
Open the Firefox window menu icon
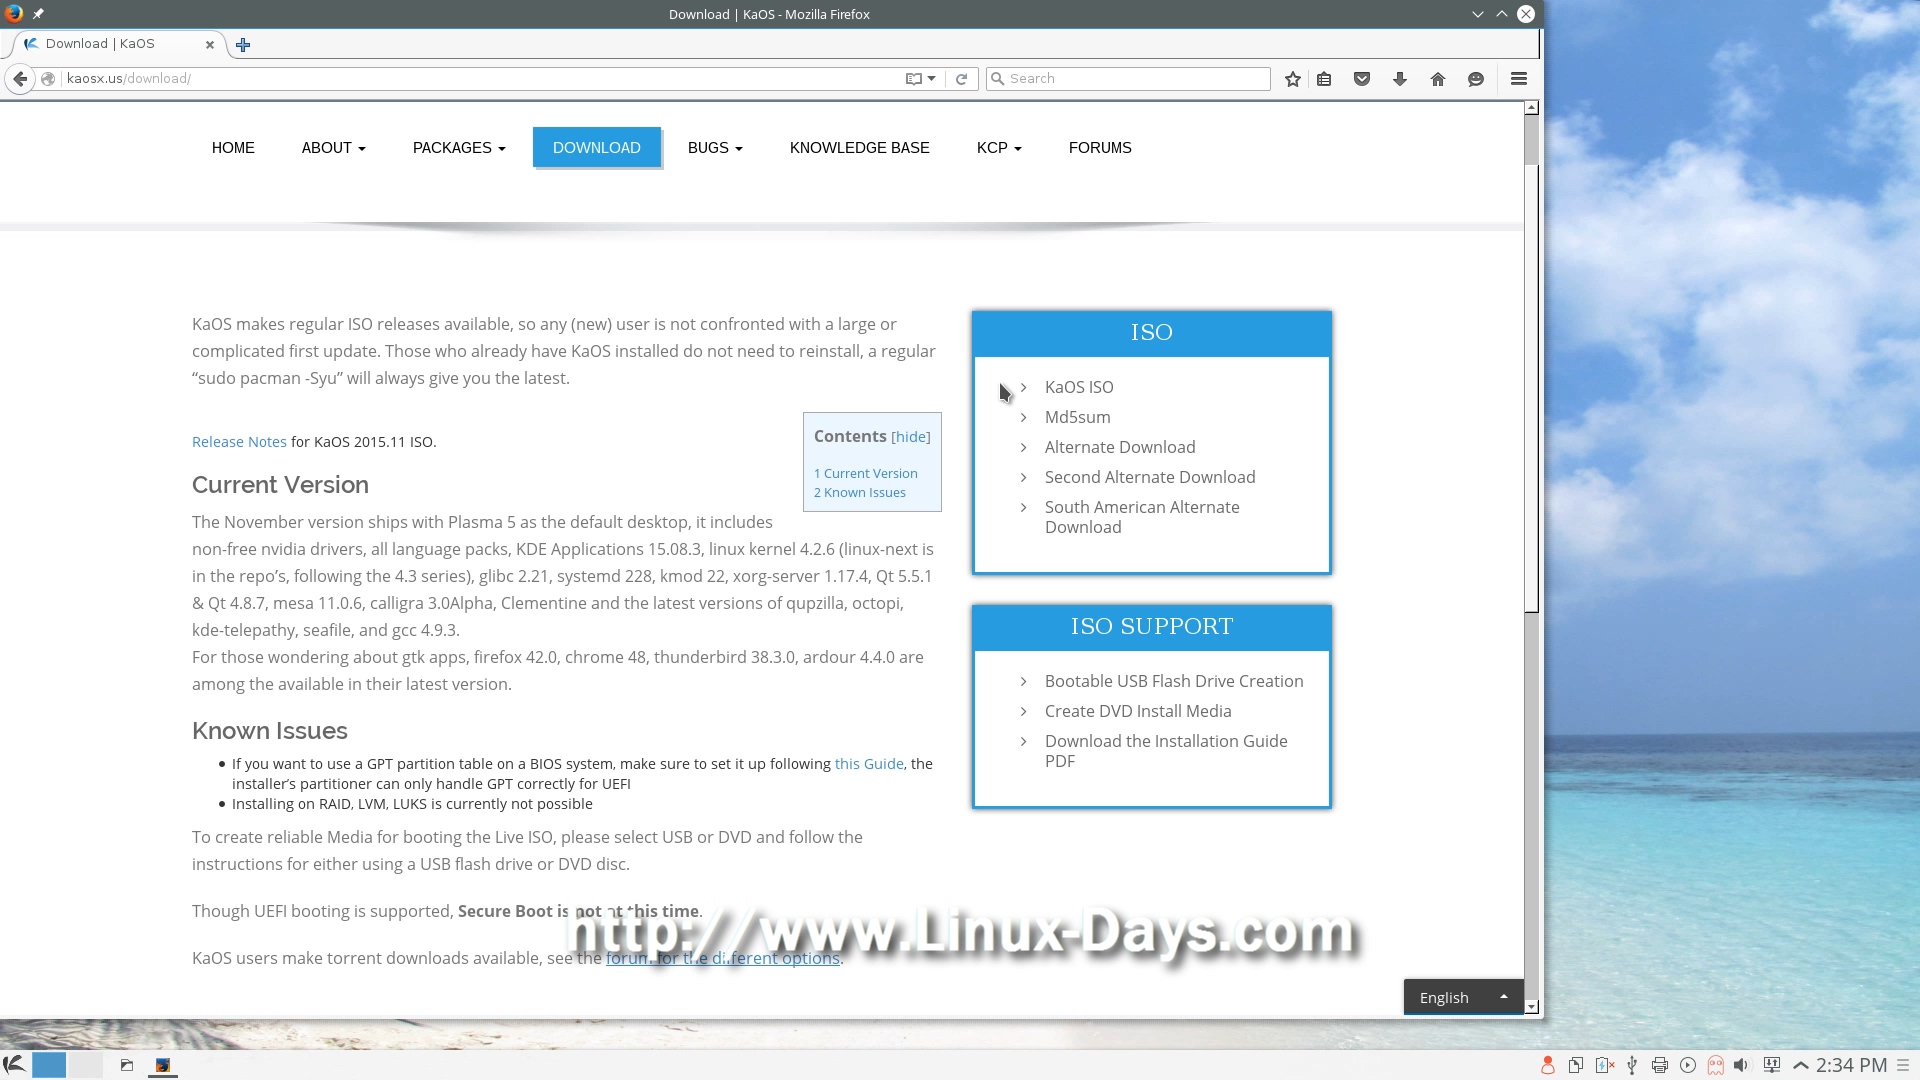pyautogui.click(x=14, y=14)
